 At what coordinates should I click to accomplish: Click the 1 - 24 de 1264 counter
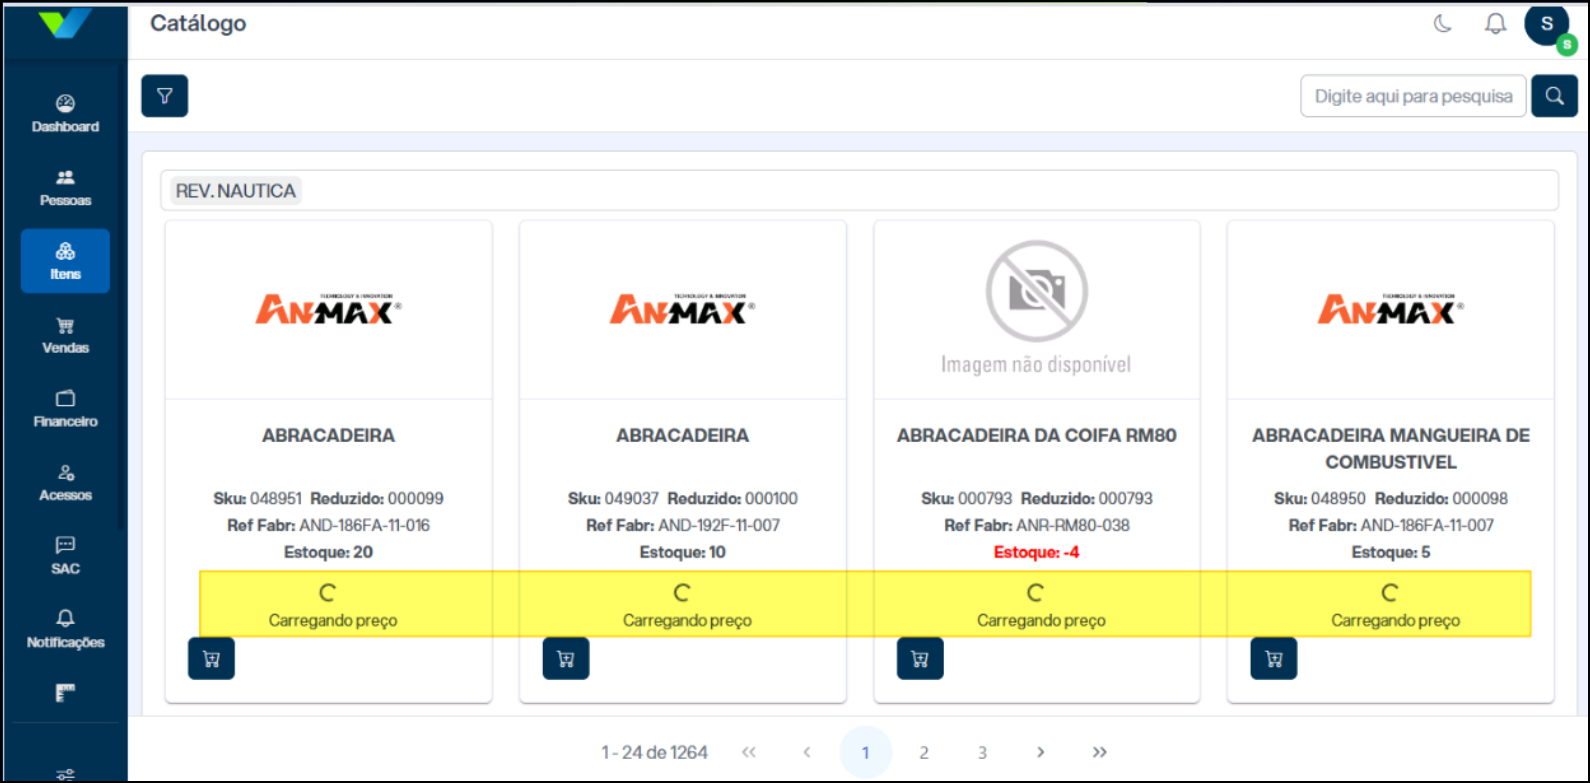click(655, 752)
